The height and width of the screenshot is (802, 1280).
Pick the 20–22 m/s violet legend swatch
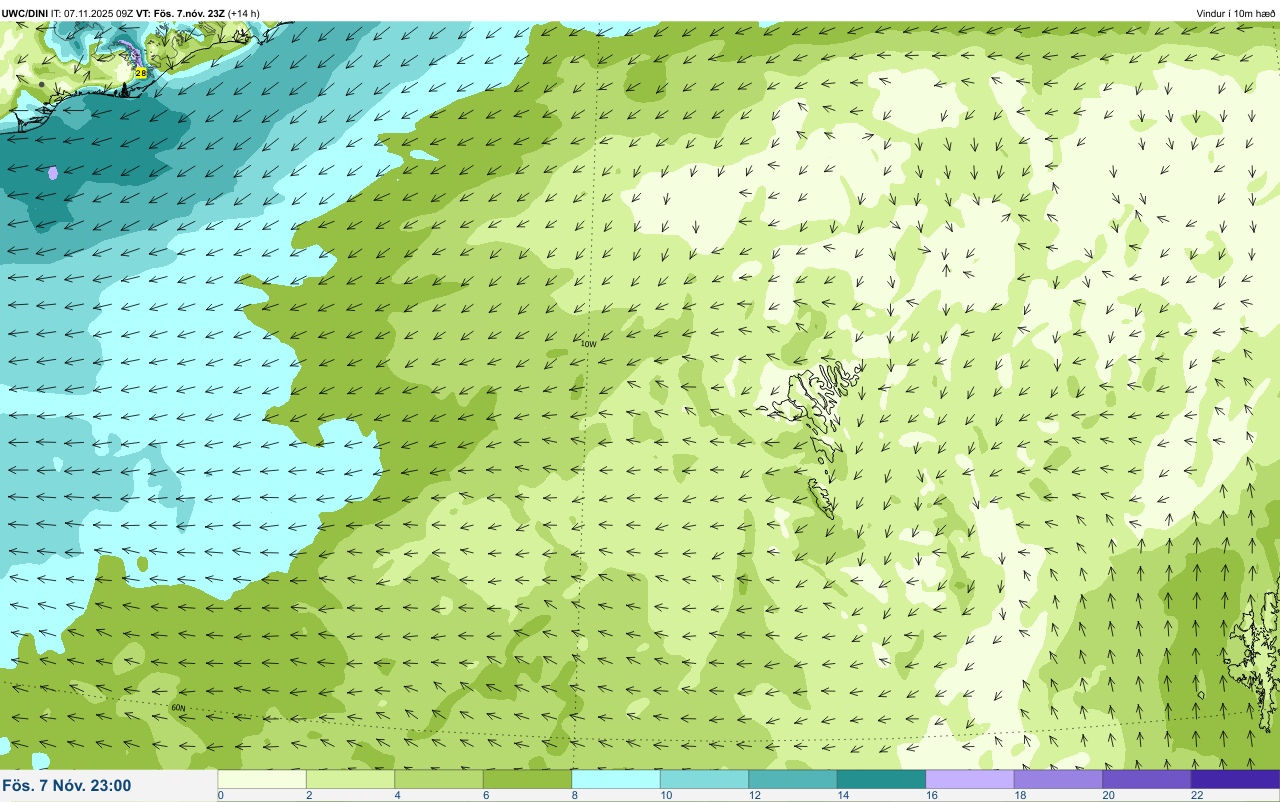click(x=1147, y=779)
